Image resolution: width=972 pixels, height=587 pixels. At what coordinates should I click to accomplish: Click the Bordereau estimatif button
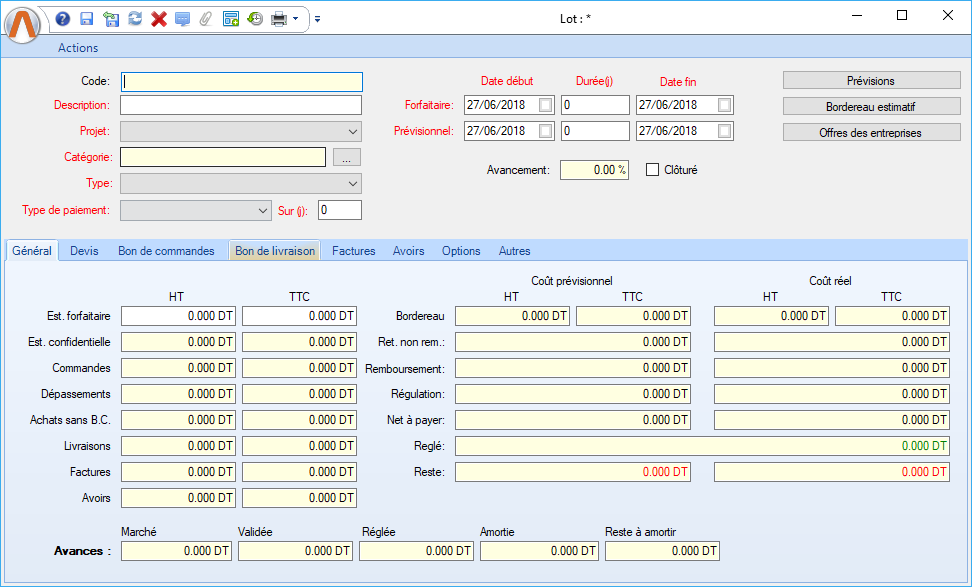tap(870, 106)
